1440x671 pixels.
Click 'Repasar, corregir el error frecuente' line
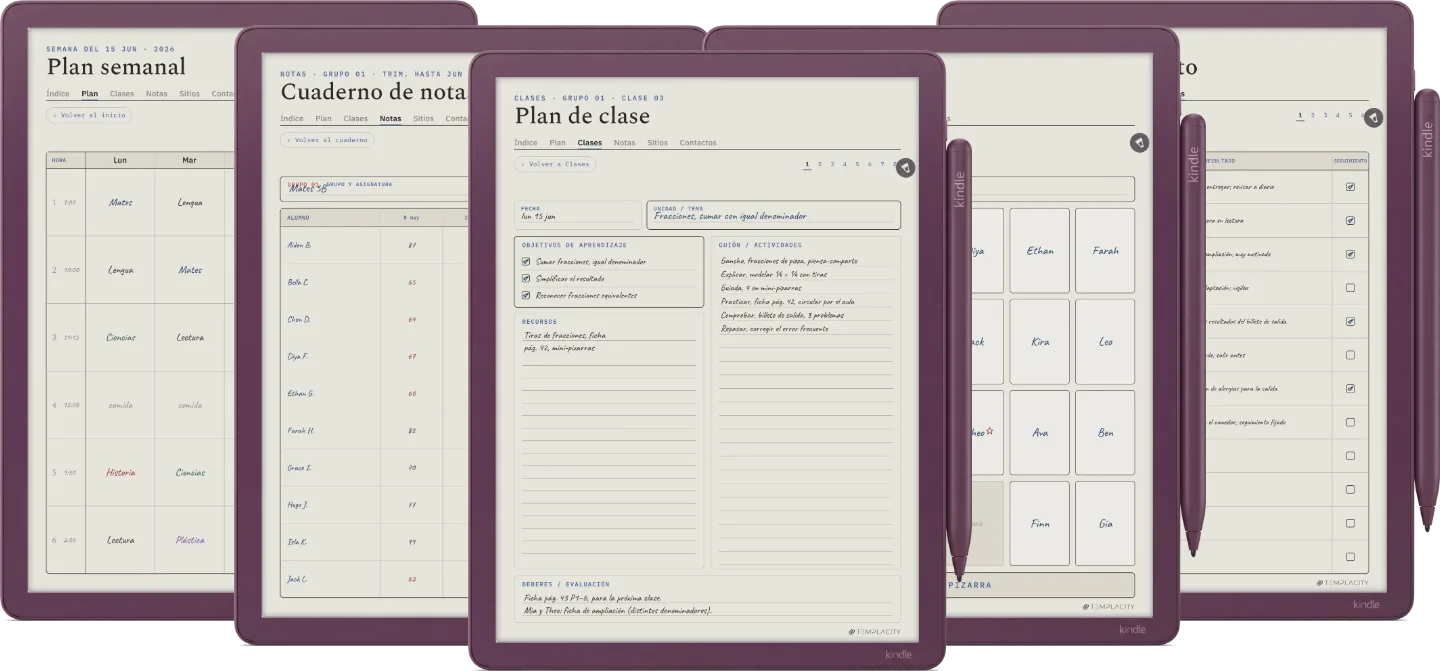[775, 328]
